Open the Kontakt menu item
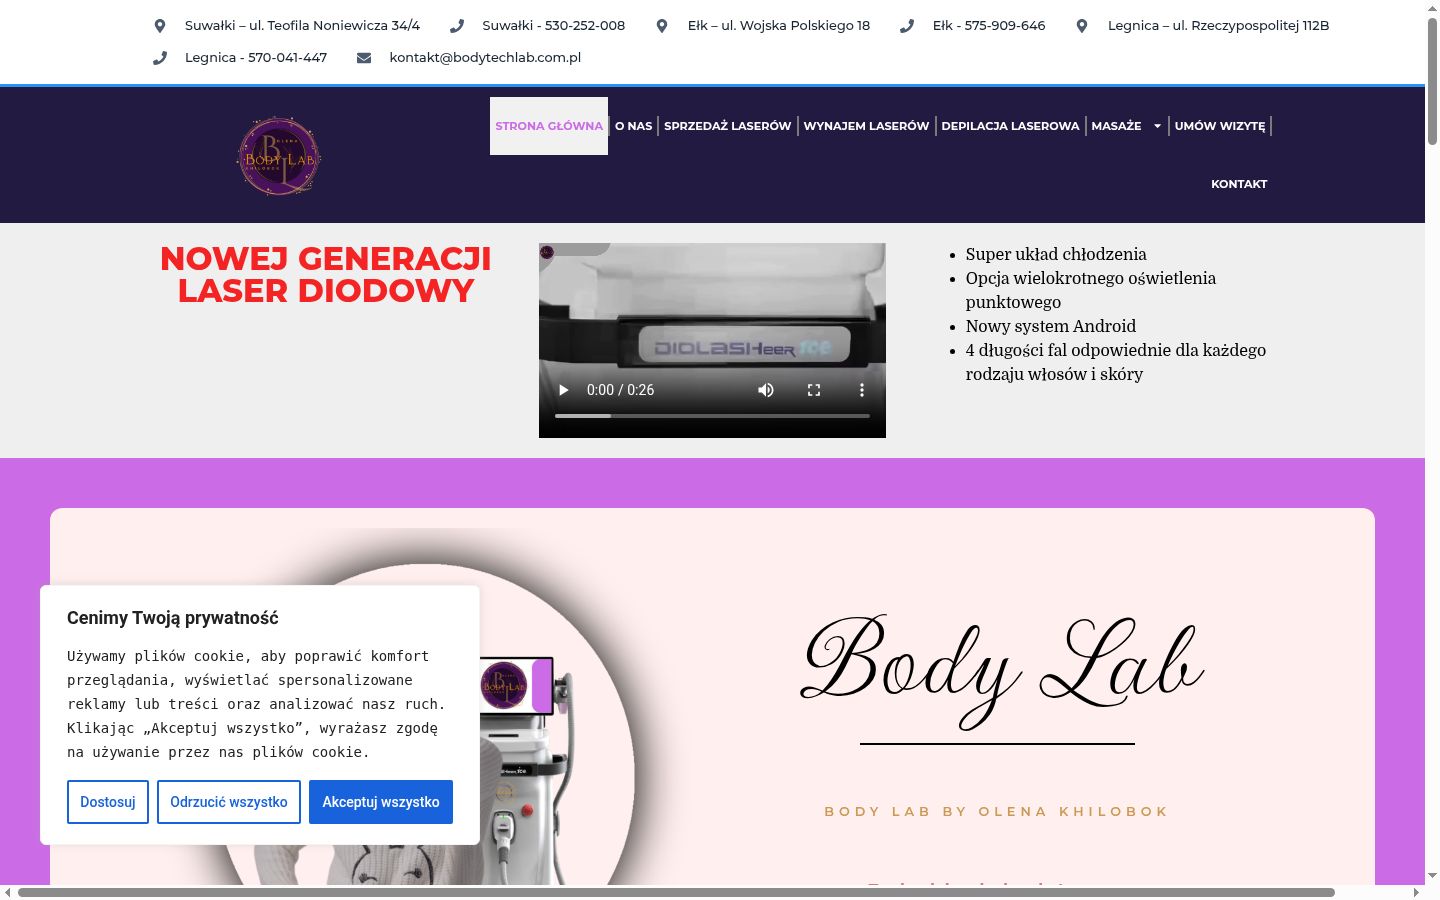 click(x=1239, y=184)
